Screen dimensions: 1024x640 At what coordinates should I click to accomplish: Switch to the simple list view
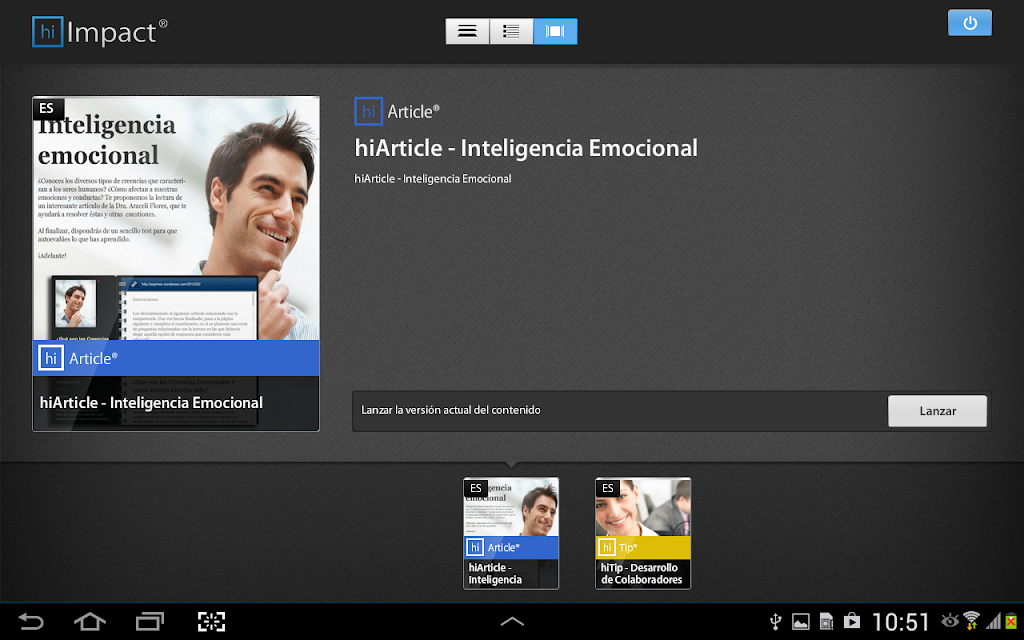[x=467, y=31]
